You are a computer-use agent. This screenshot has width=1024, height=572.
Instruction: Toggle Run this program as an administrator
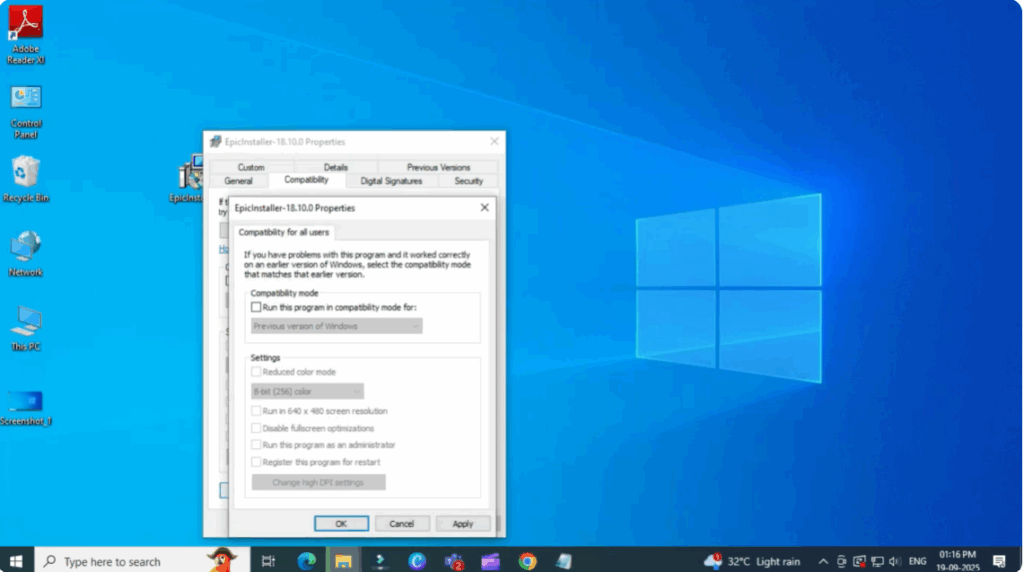pyautogui.click(x=256, y=445)
